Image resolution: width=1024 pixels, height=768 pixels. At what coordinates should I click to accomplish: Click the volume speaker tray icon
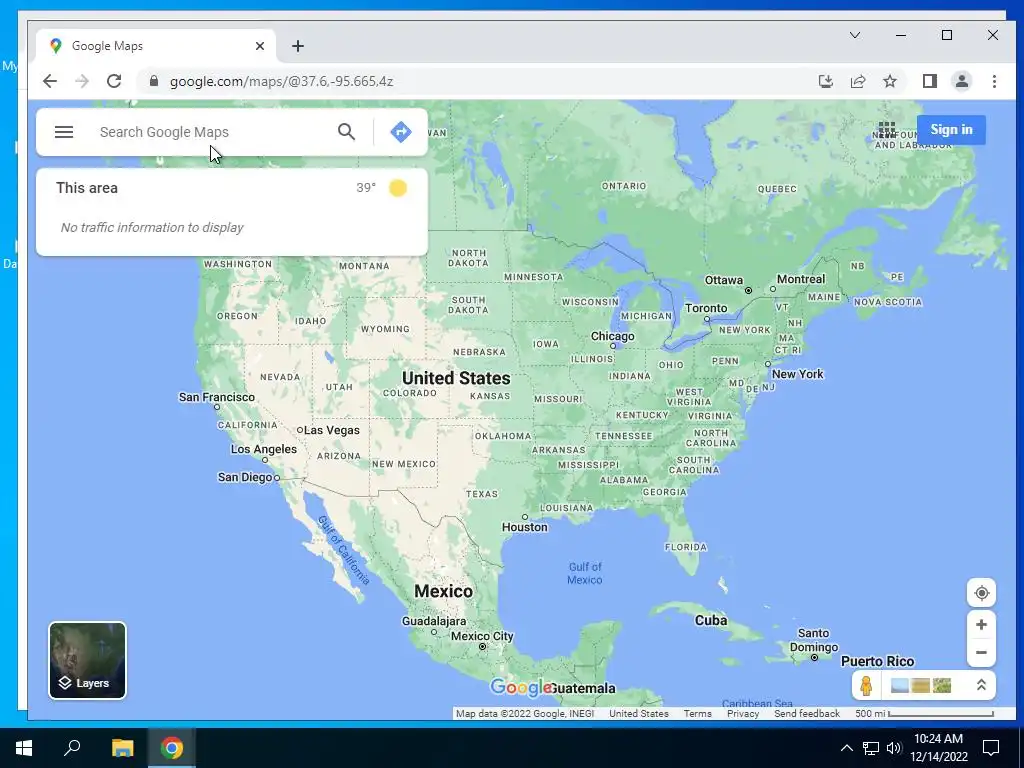893,748
